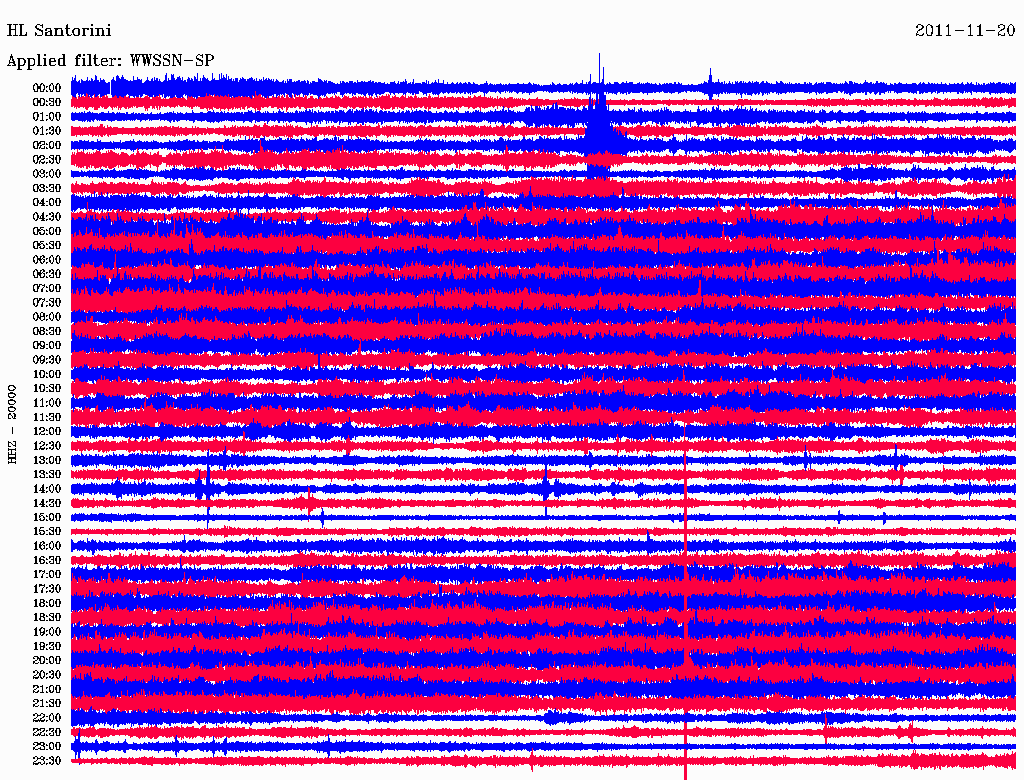Select the 21:00 time label
The height and width of the screenshot is (780, 1024).
(47, 689)
